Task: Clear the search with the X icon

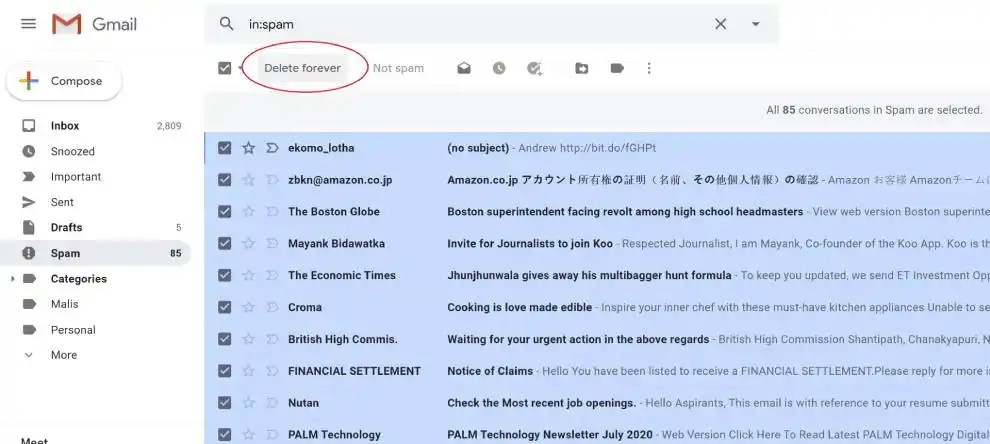Action: [x=720, y=24]
